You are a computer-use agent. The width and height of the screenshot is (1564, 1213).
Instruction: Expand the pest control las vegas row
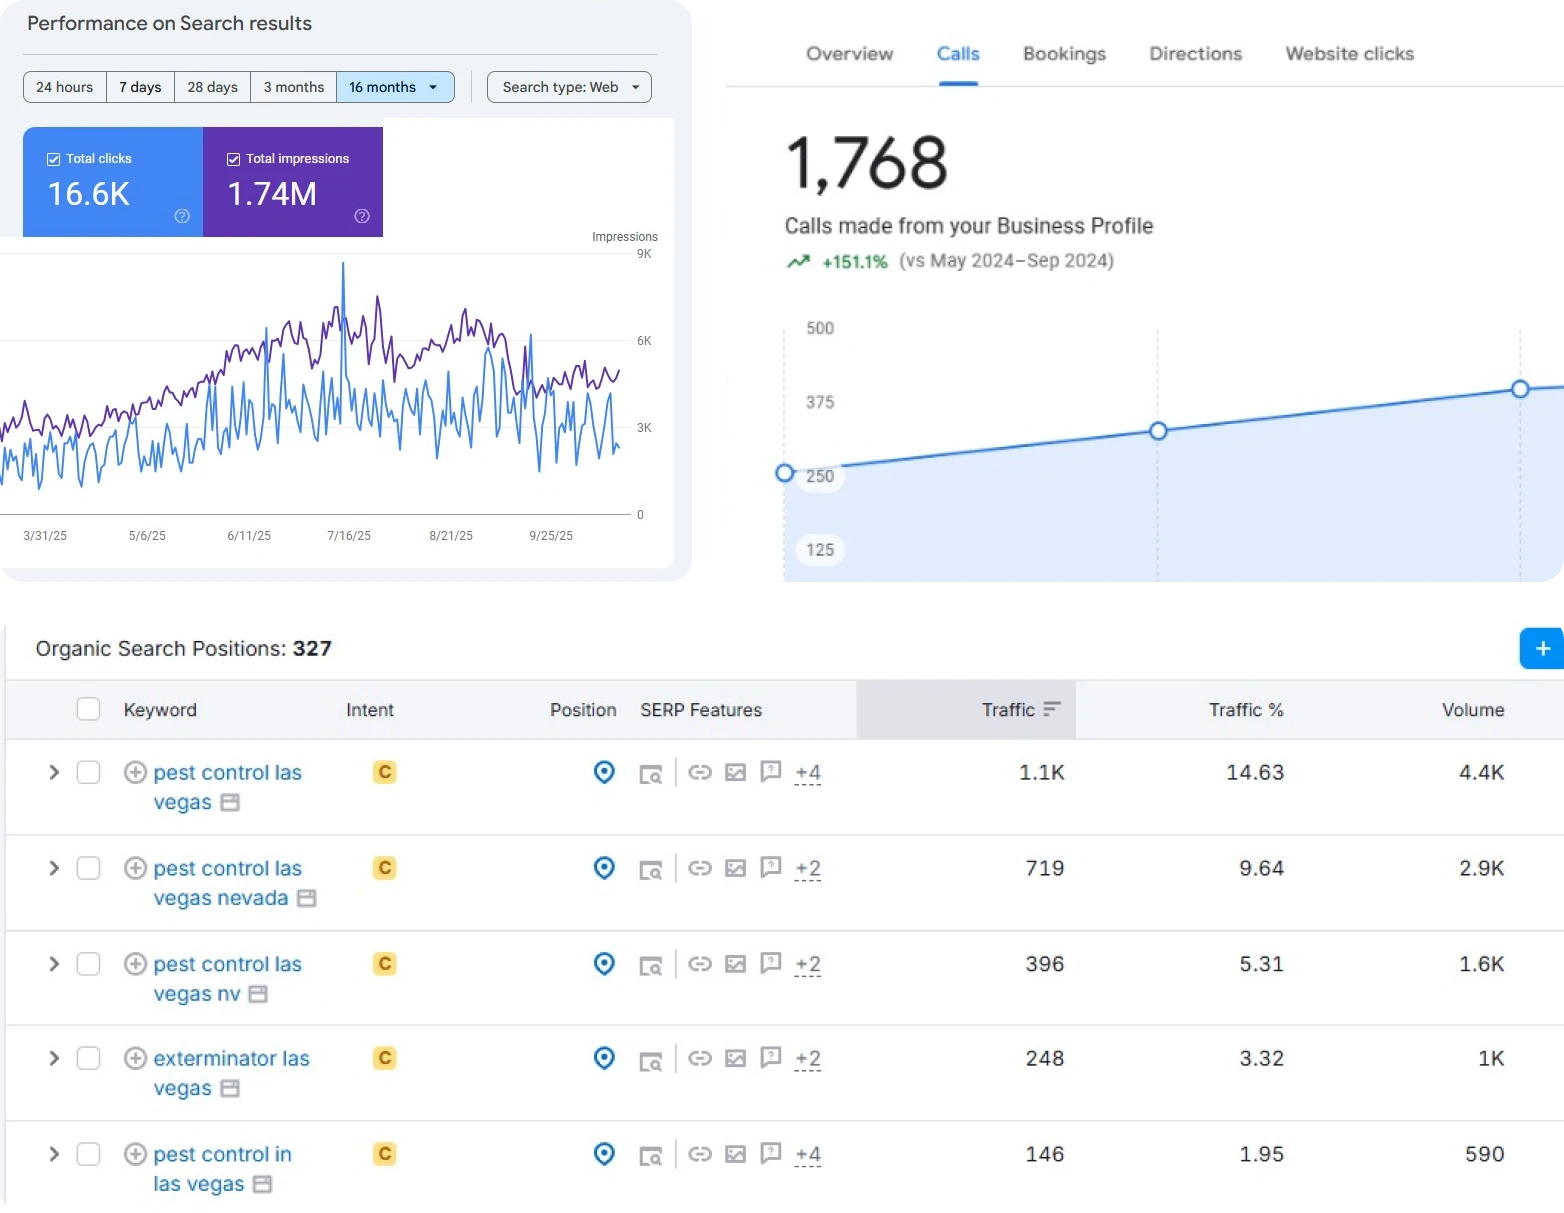coord(54,772)
